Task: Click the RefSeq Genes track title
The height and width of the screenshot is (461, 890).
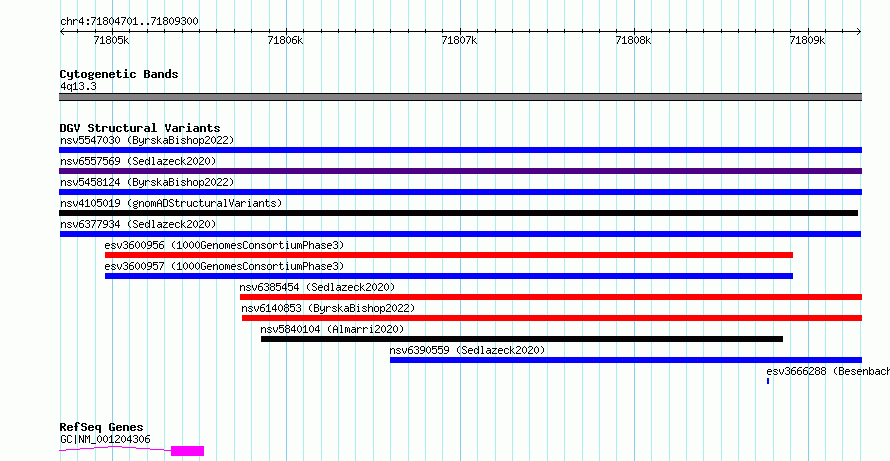Action: click(x=101, y=427)
